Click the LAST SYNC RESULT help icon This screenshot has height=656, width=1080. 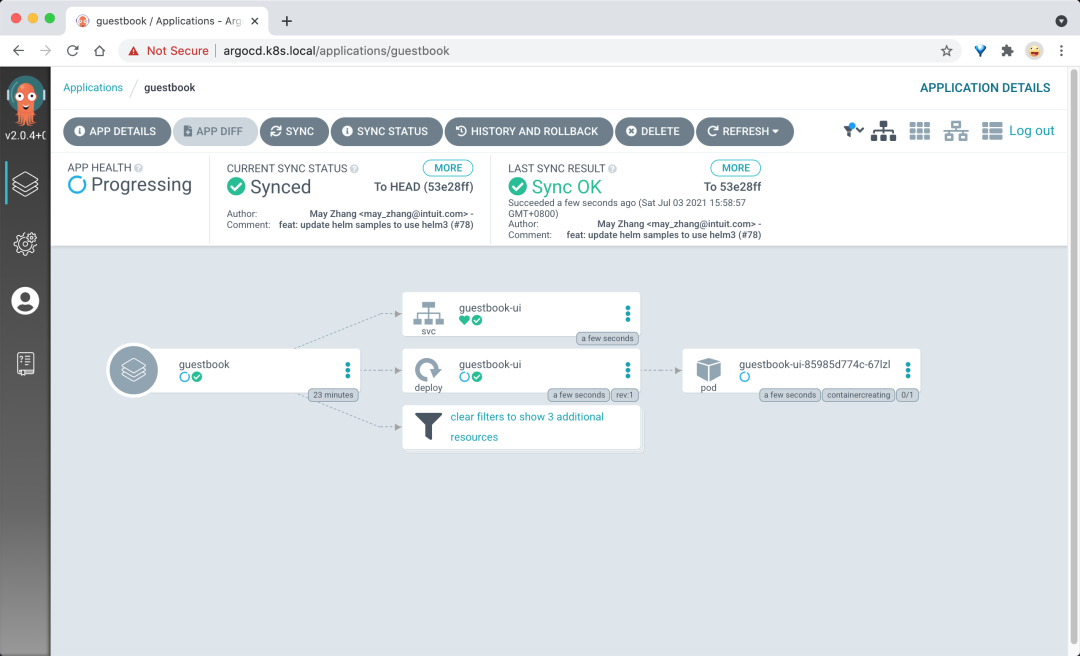point(612,168)
